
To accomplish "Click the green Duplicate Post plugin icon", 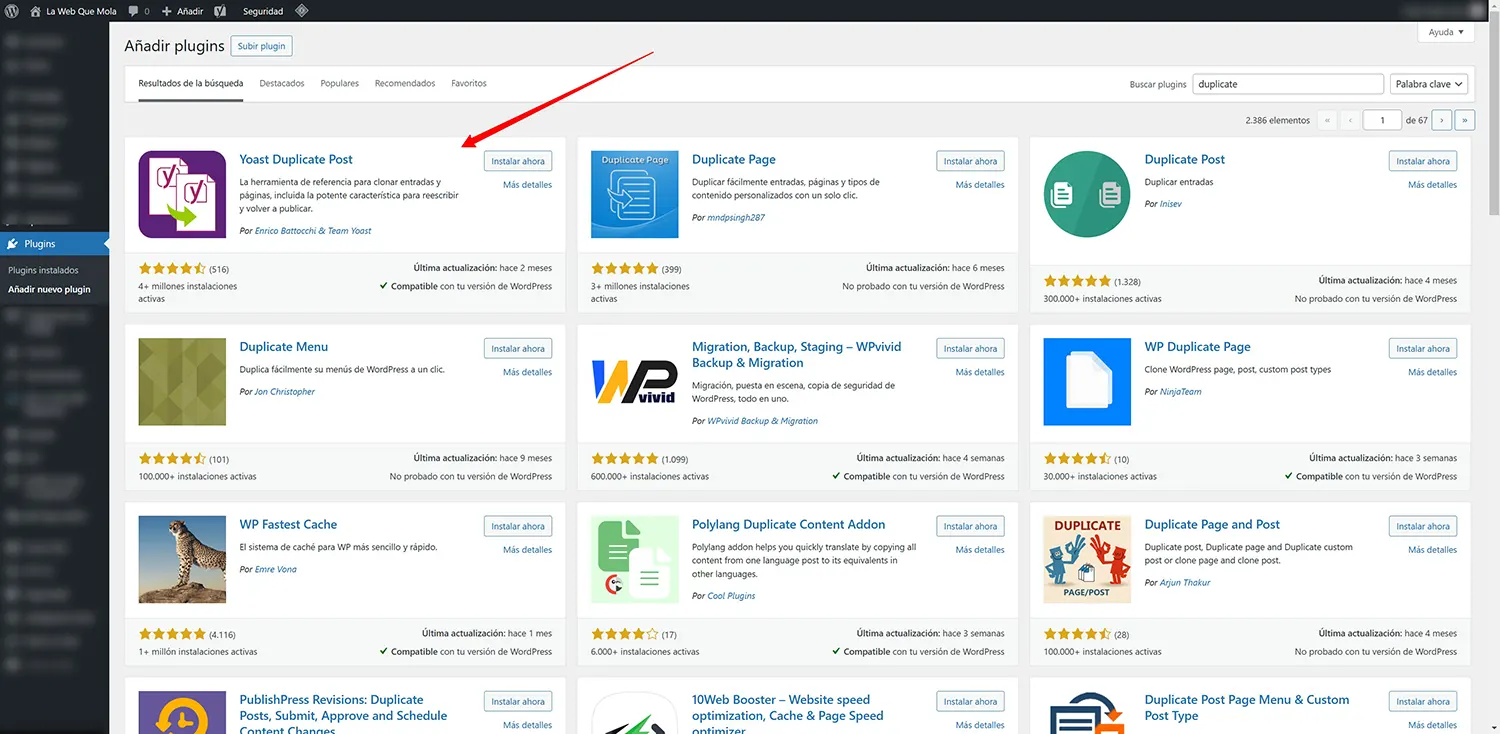I will [1087, 194].
